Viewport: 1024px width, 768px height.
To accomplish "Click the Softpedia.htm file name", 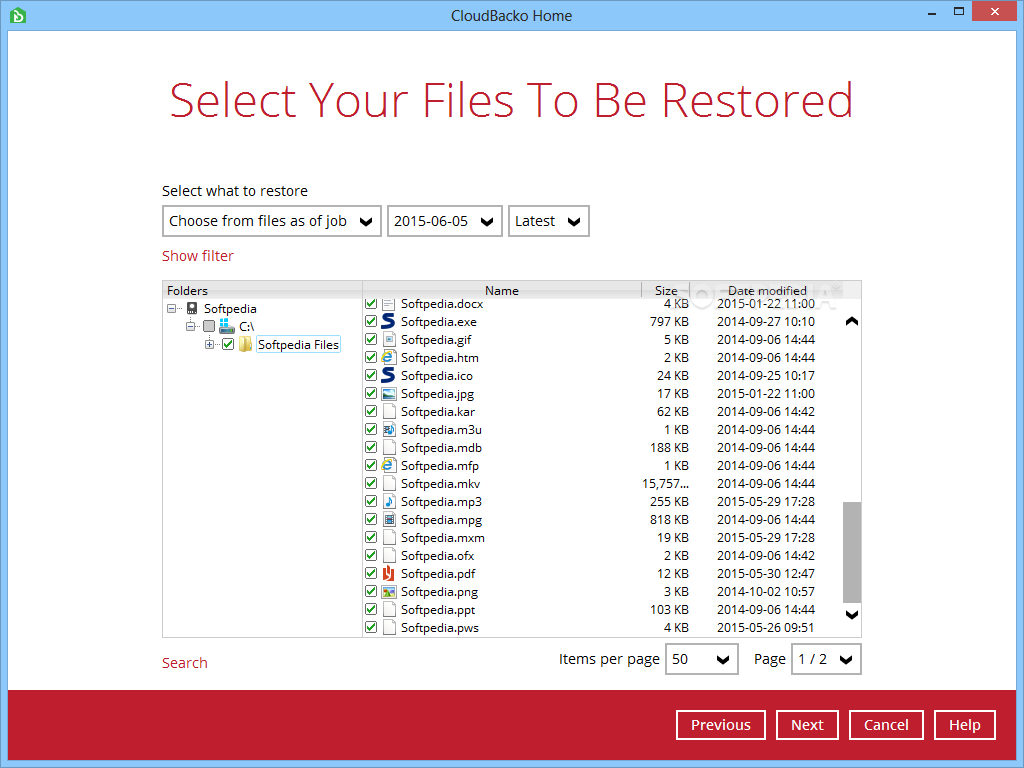I will click(440, 357).
